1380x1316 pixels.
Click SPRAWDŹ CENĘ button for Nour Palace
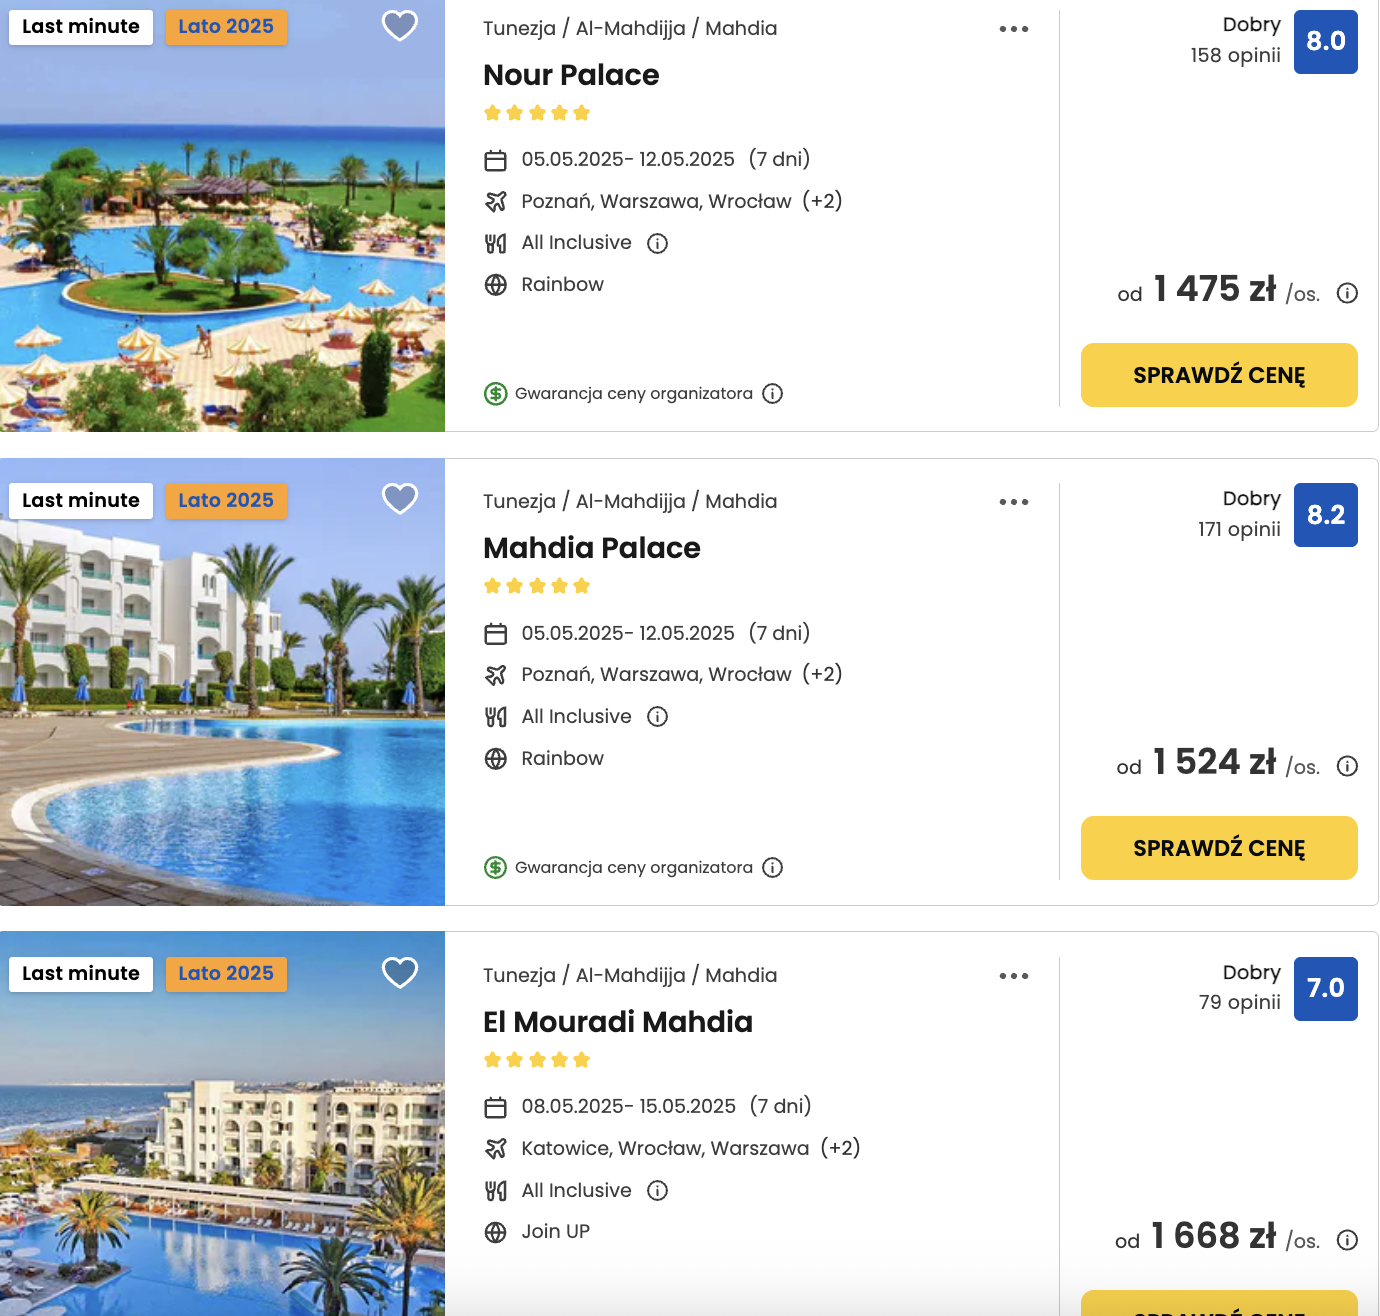1219,375
